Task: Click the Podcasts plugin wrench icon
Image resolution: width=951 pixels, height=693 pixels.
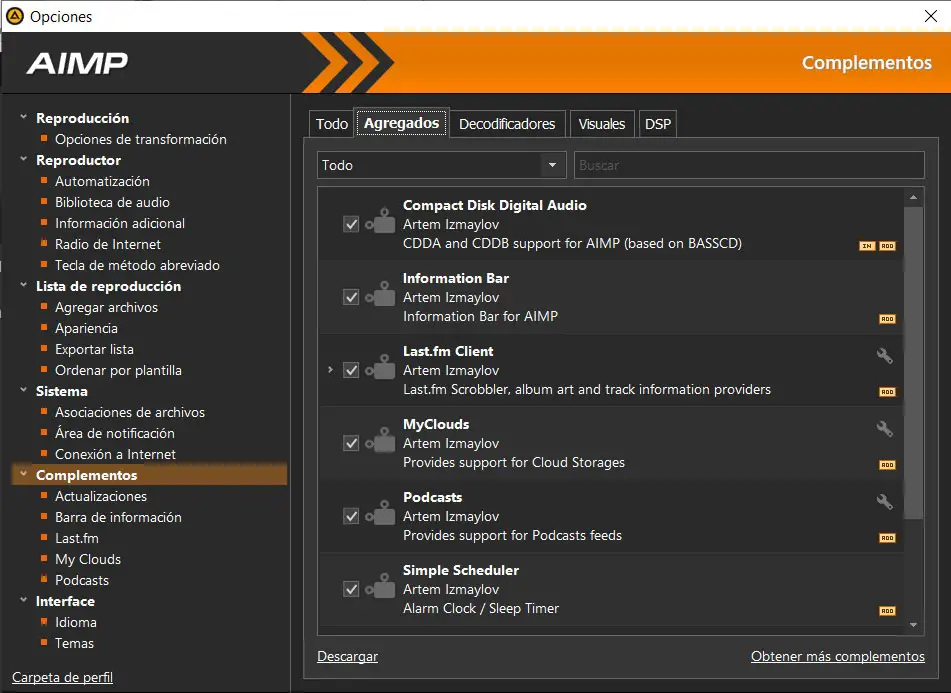Action: pos(884,501)
